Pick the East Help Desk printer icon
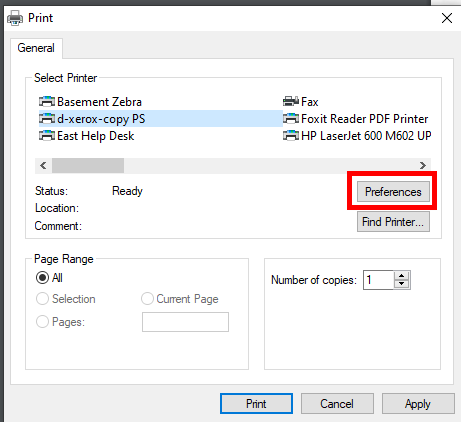 click(x=47, y=135)
